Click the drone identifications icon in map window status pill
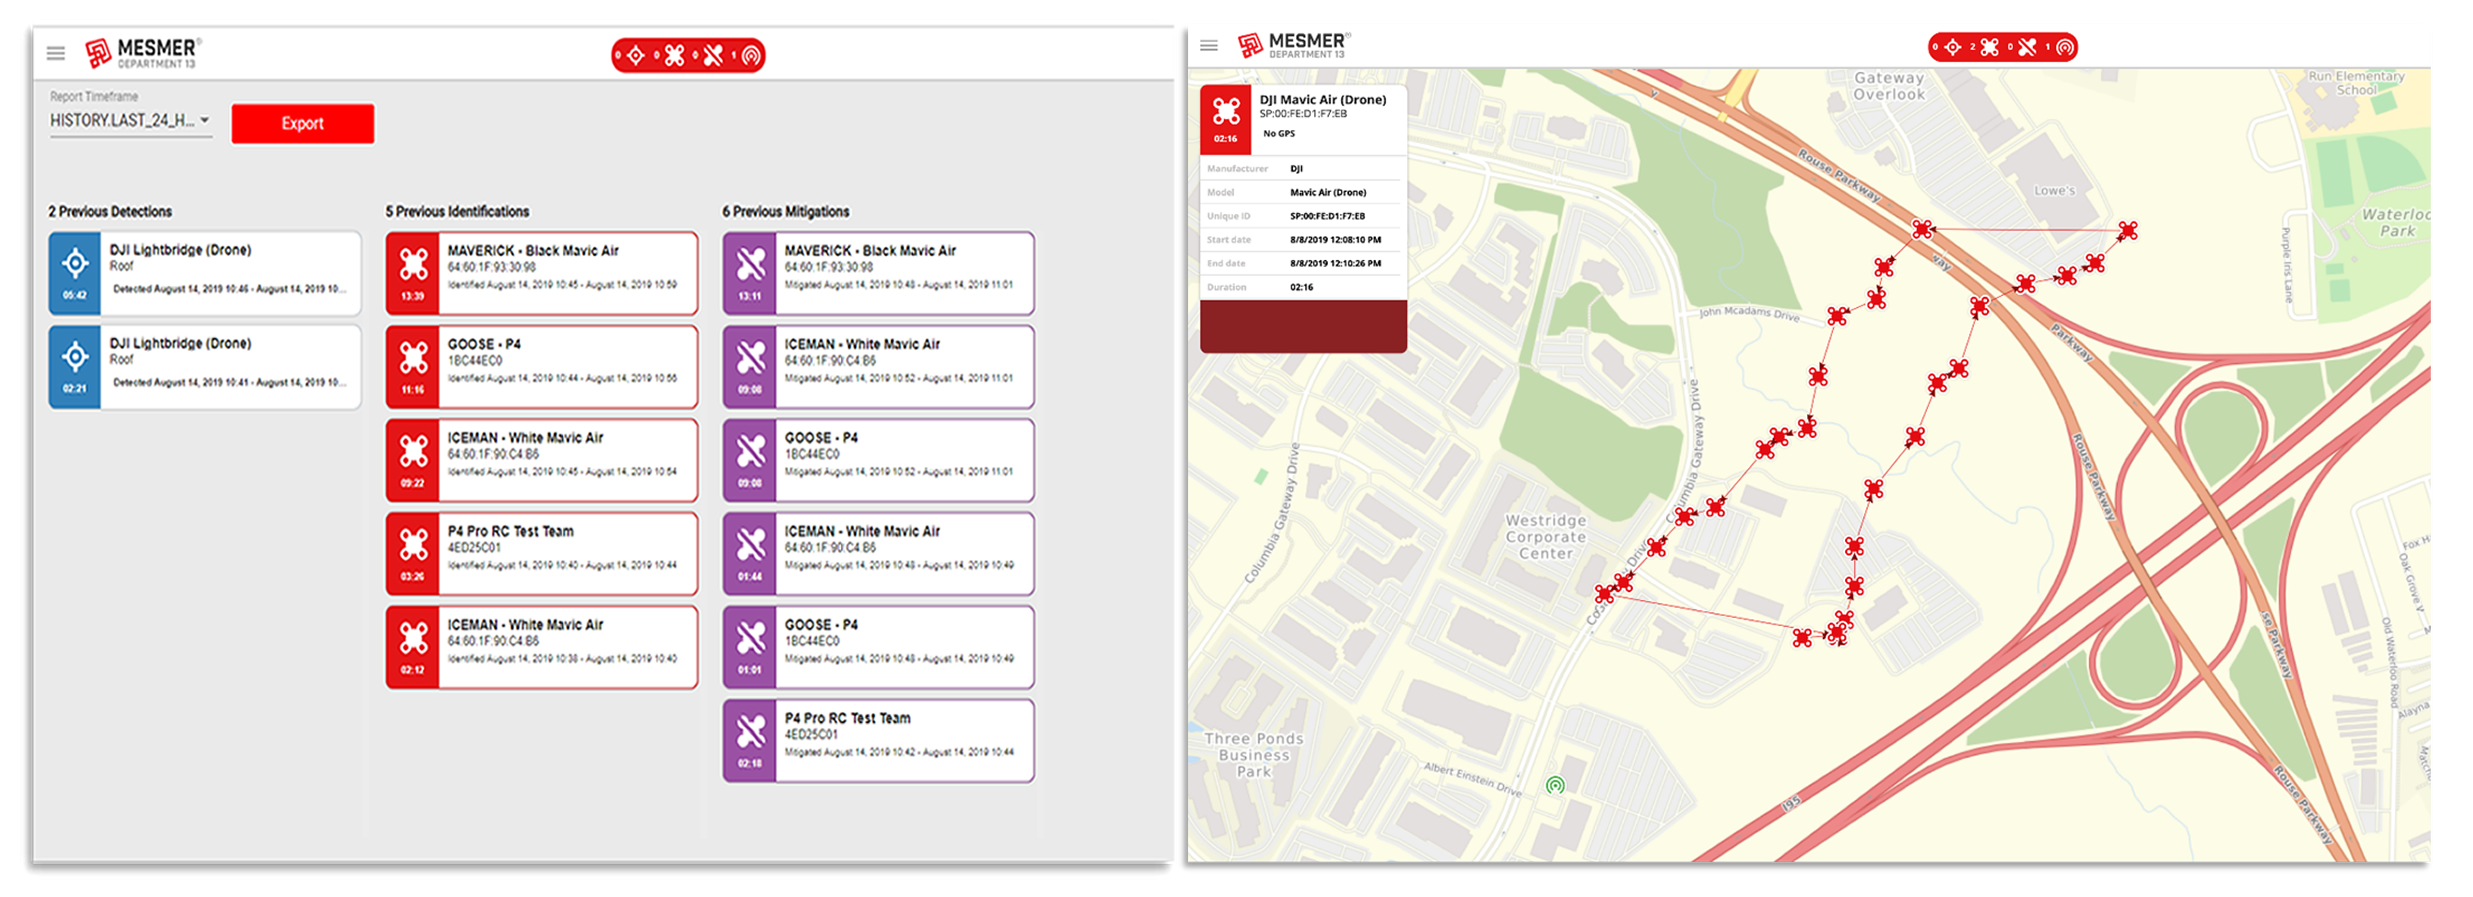 pyautogui.click(x=1990, y=47)
